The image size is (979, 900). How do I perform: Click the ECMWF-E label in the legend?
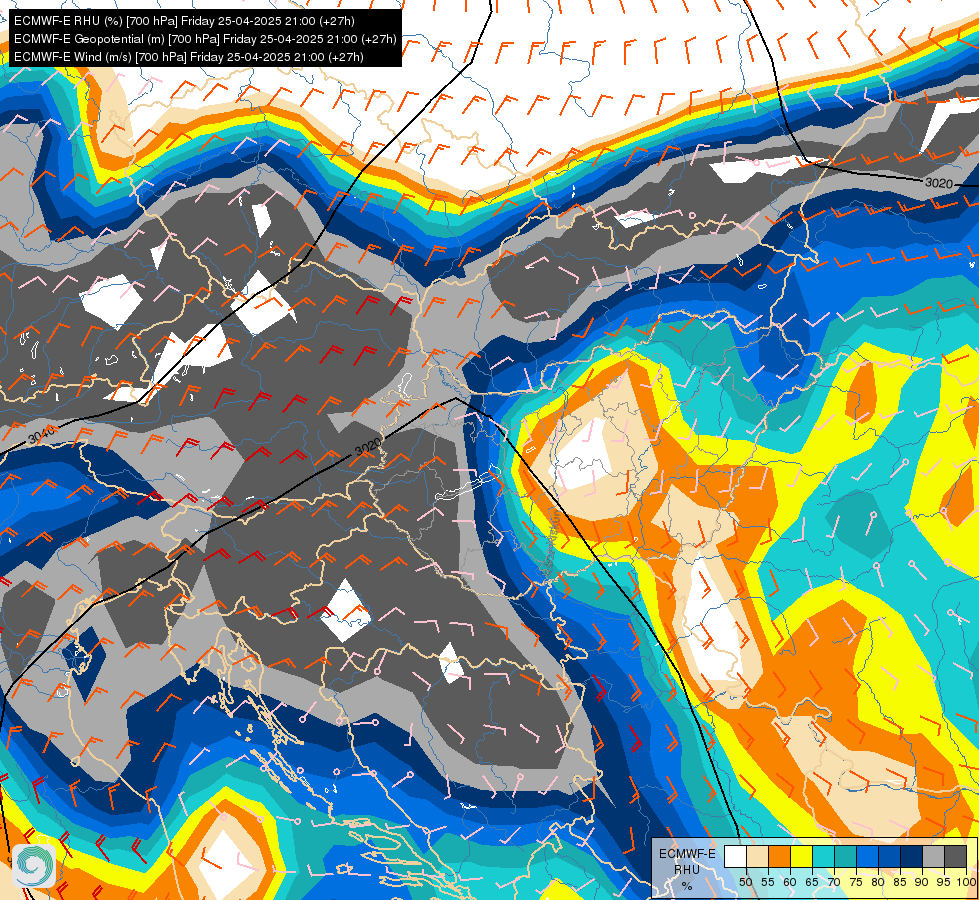[687, 854]
